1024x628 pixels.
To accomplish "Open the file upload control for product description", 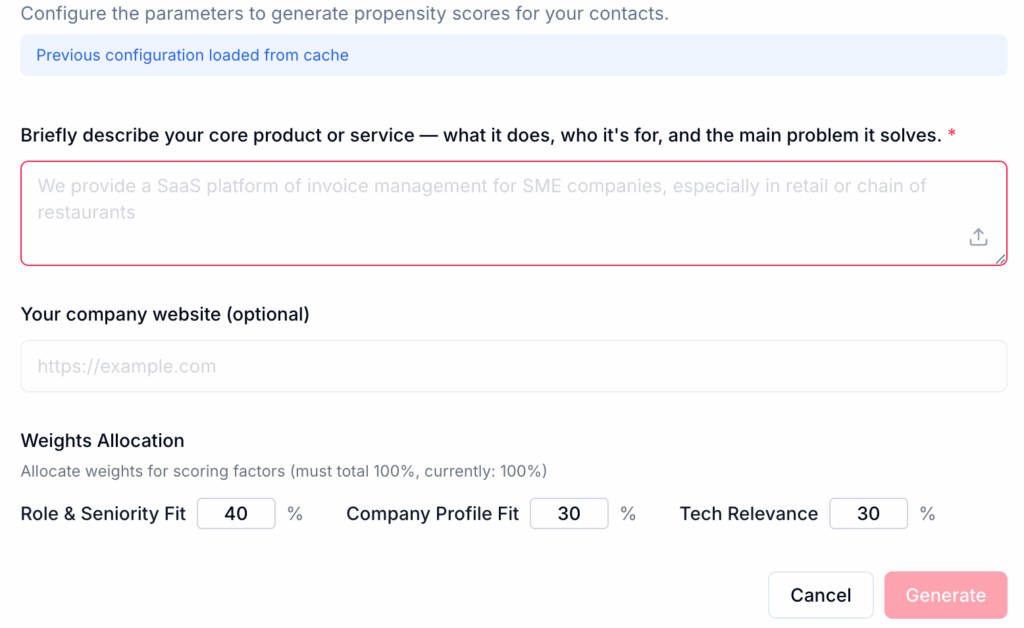I will tap(978, 237).
